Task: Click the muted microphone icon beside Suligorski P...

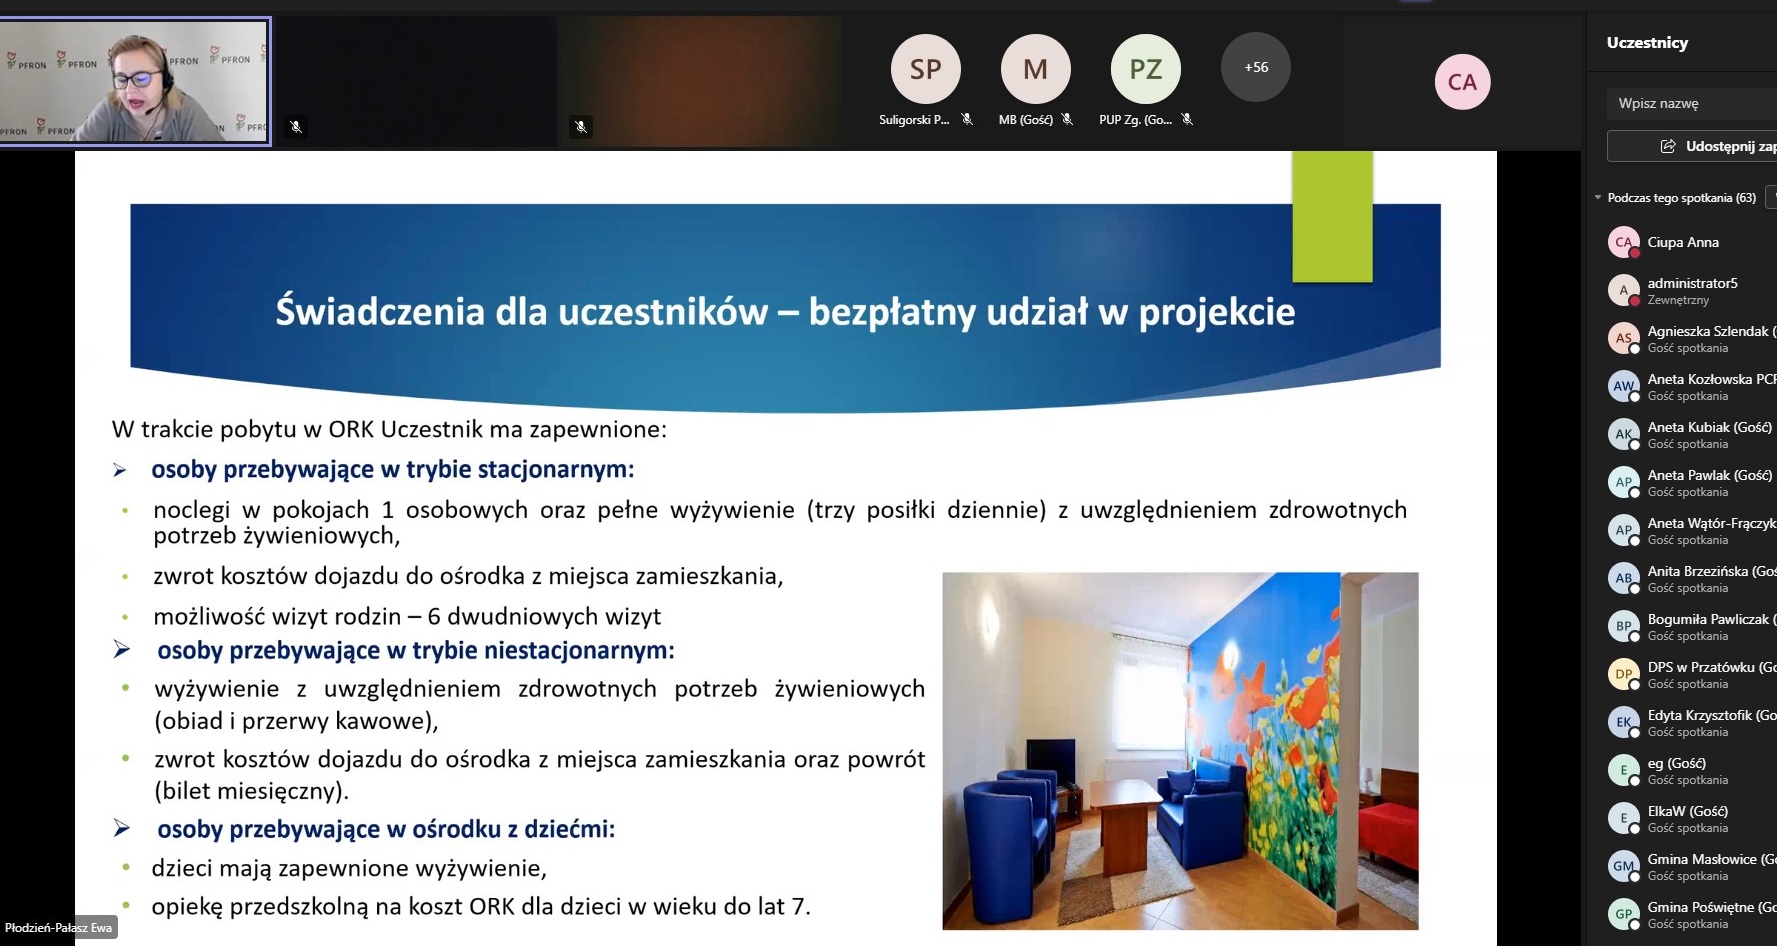Action: tap(967, 119)
